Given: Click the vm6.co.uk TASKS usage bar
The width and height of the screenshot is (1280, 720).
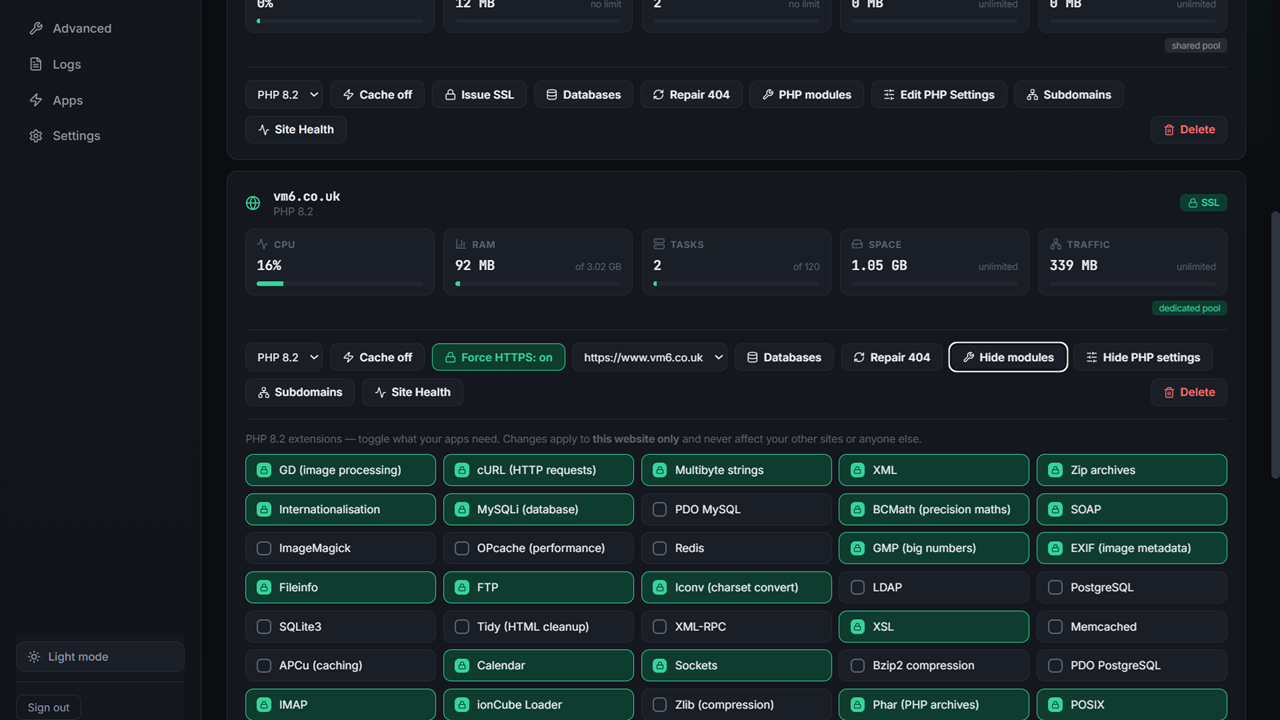Looking at the screenshot, I should coord(736,283).
